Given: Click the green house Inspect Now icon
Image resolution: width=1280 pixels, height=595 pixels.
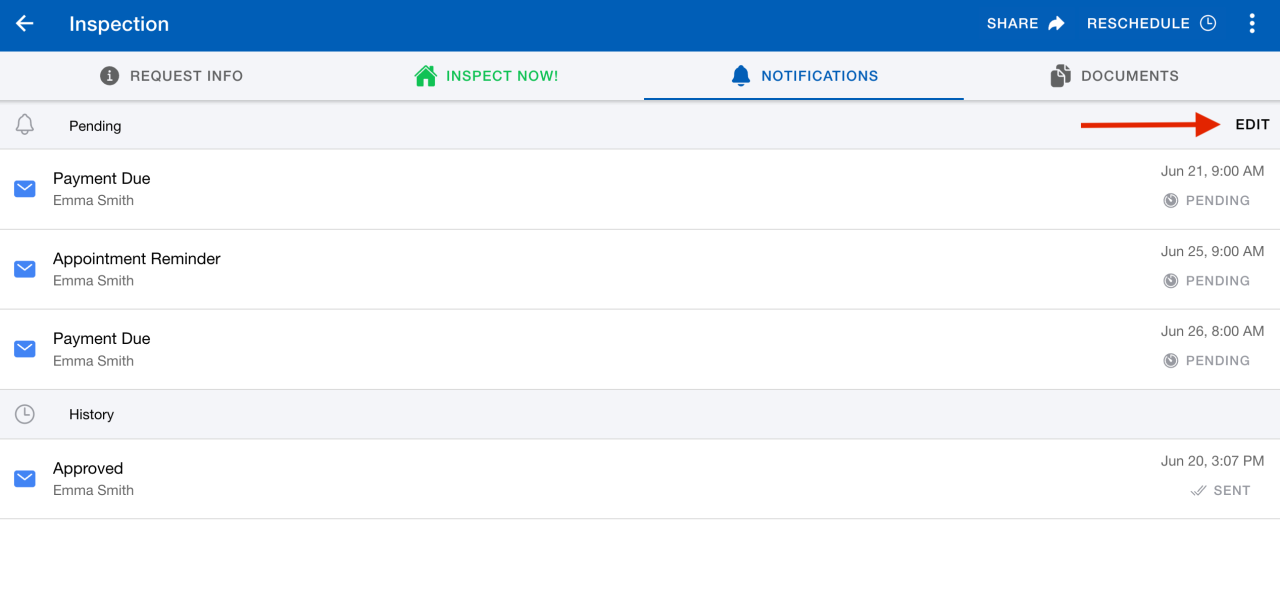Looking at the screenshot, I should tap(427, 74).
